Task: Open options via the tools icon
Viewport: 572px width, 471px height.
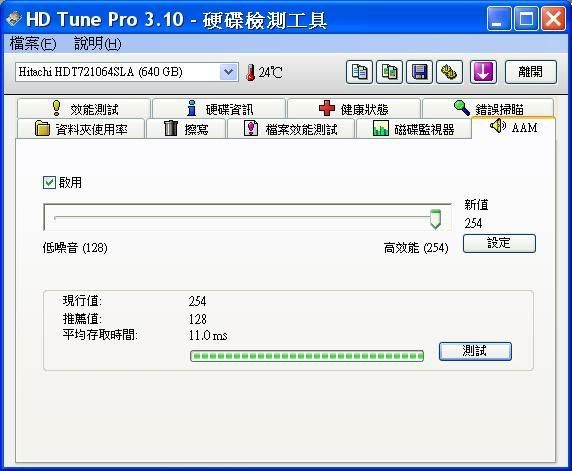Action: (x=449, y=72)
